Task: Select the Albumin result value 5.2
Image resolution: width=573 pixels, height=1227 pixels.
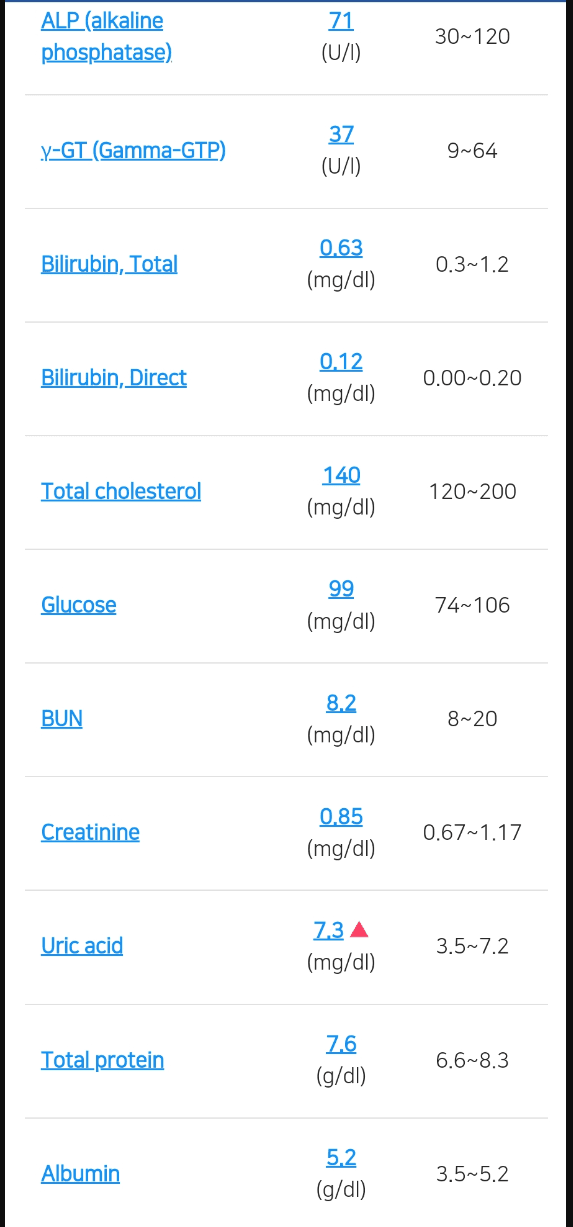Action: (341, 1158)
